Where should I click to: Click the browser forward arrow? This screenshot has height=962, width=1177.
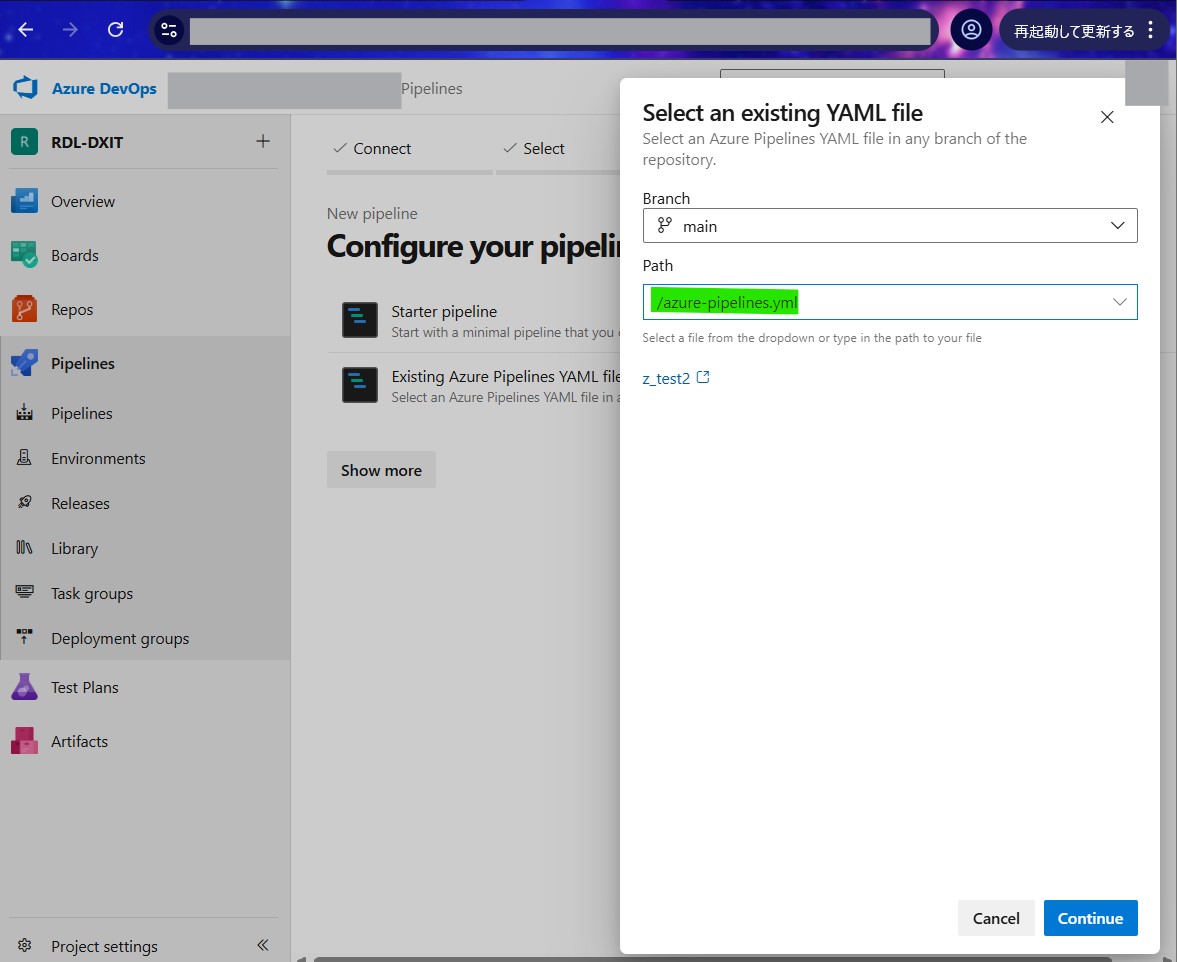click(x=70, y=30)
